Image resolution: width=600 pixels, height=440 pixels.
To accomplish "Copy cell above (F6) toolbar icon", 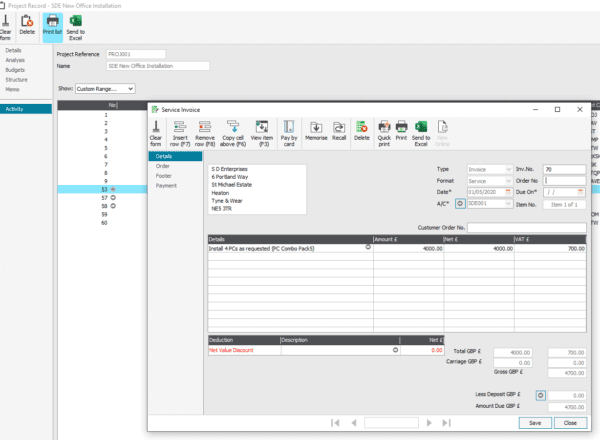I will click(x=233, y=133).
